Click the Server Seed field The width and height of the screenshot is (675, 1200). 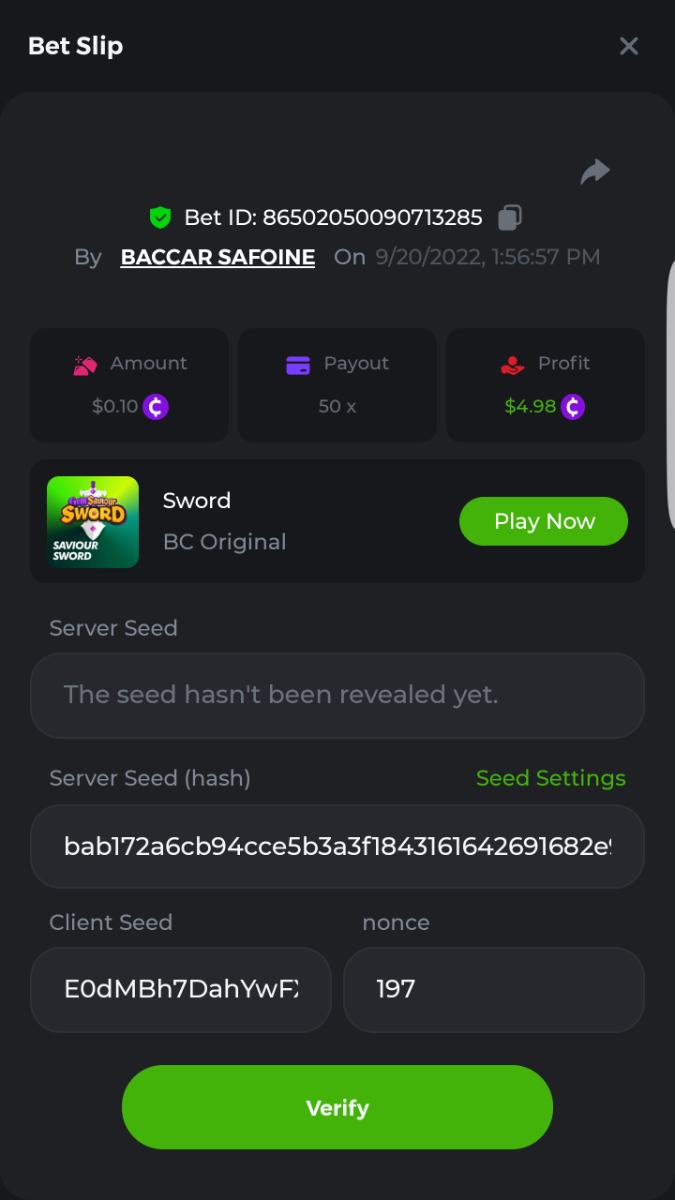[337, 695]
